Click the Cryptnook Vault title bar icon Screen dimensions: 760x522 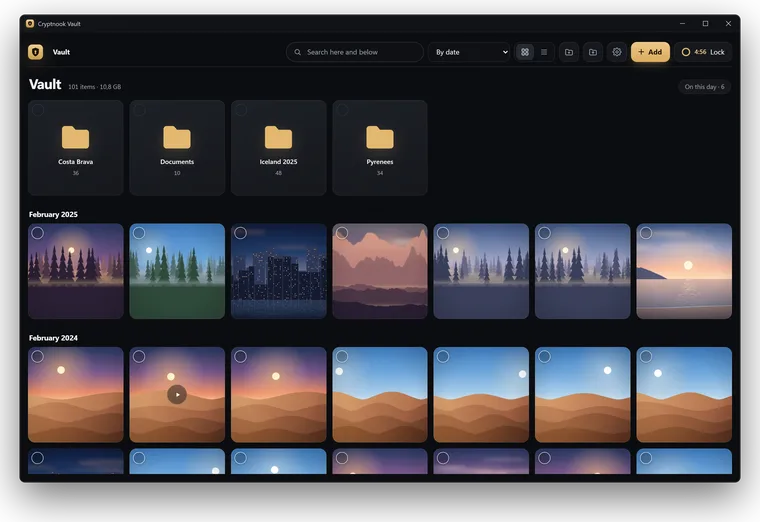(x=30, y=24)
